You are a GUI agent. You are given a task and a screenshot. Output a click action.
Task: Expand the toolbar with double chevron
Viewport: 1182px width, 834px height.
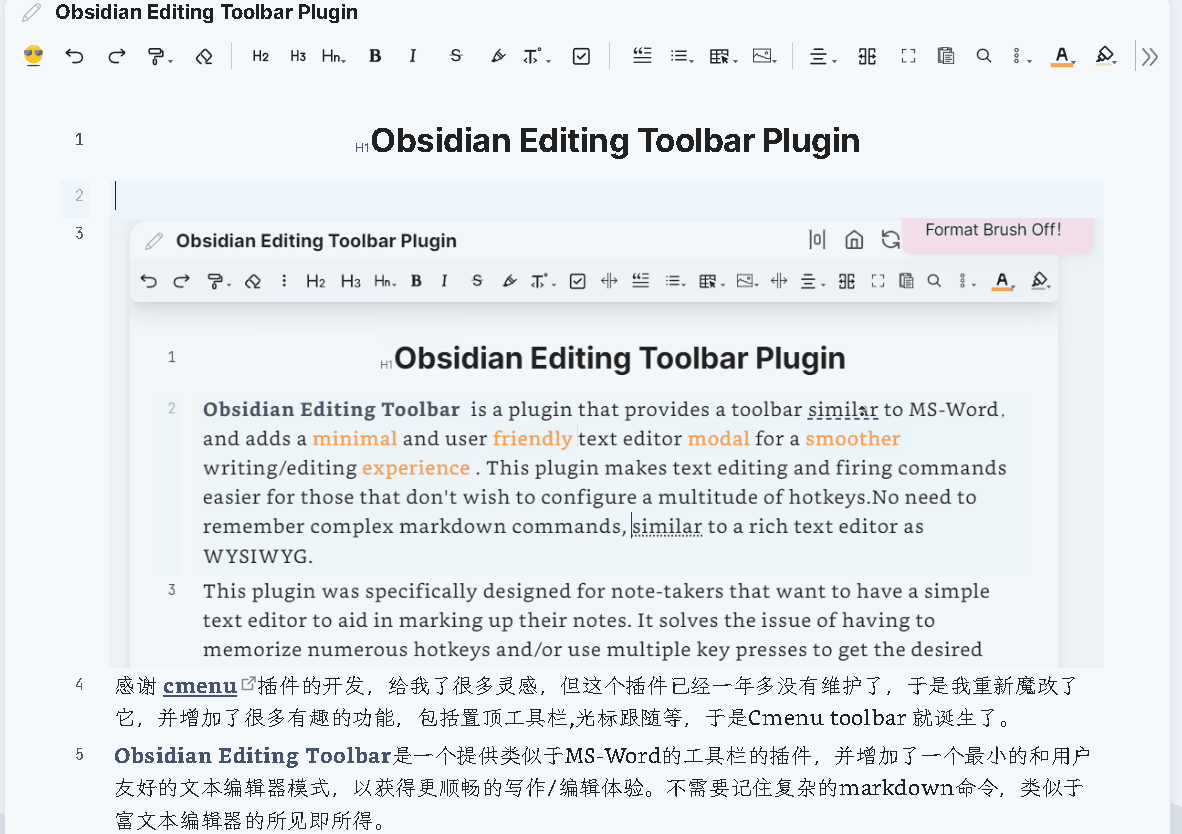point(1150,57)
